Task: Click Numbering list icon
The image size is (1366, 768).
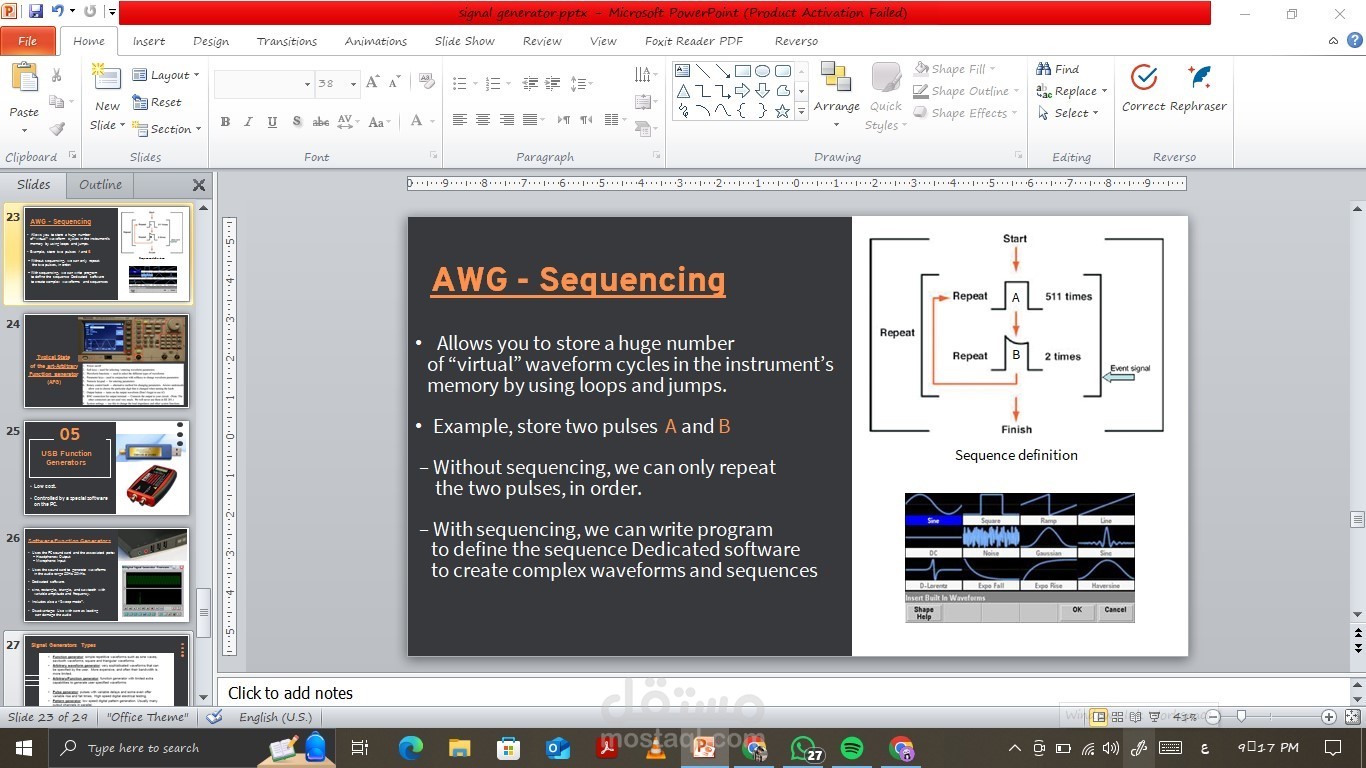Action: pyautogui.click(x=495, y=84)
